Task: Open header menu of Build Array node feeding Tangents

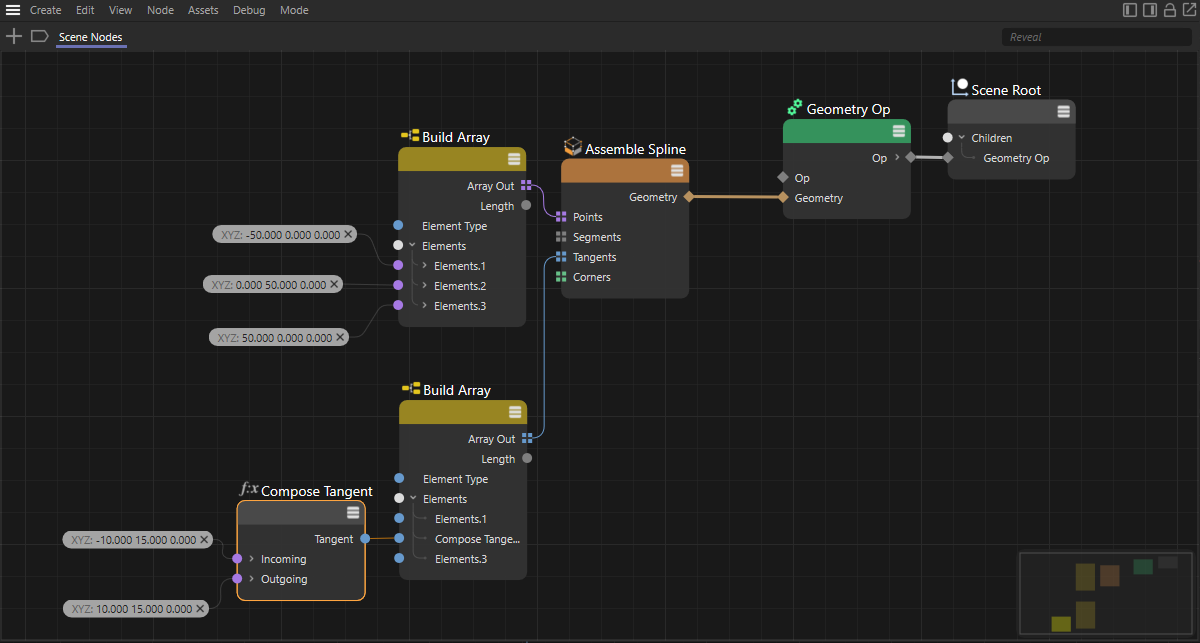Action: click(x=515, y=412)
